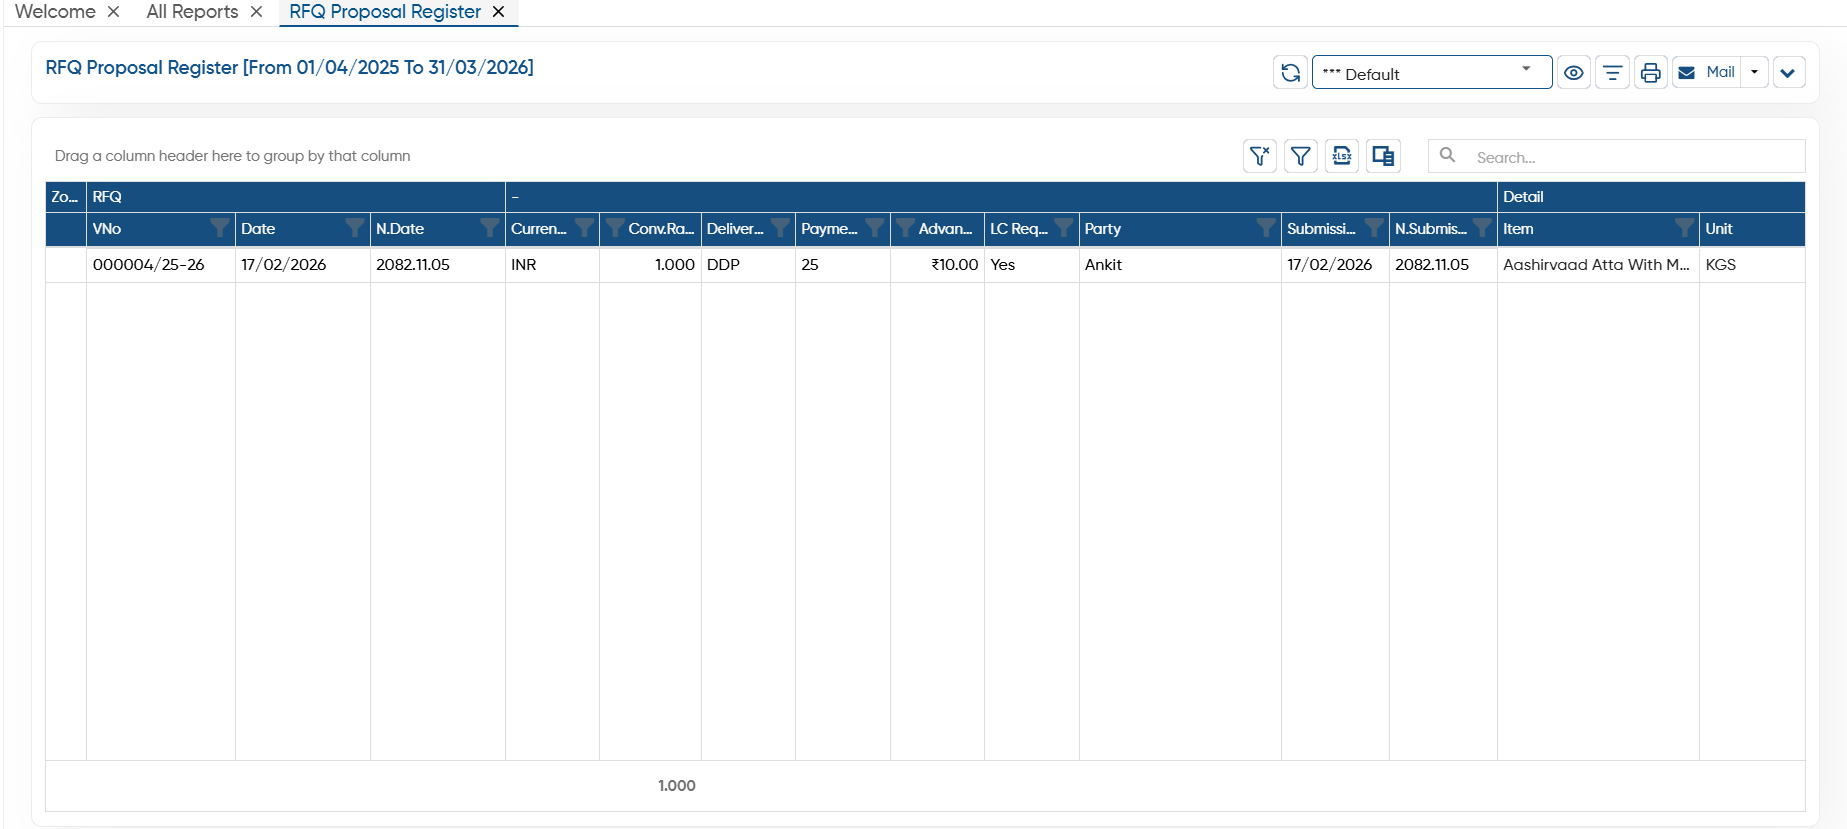Expand the Mail button dropdown arrow

(x=1754, y=73)
